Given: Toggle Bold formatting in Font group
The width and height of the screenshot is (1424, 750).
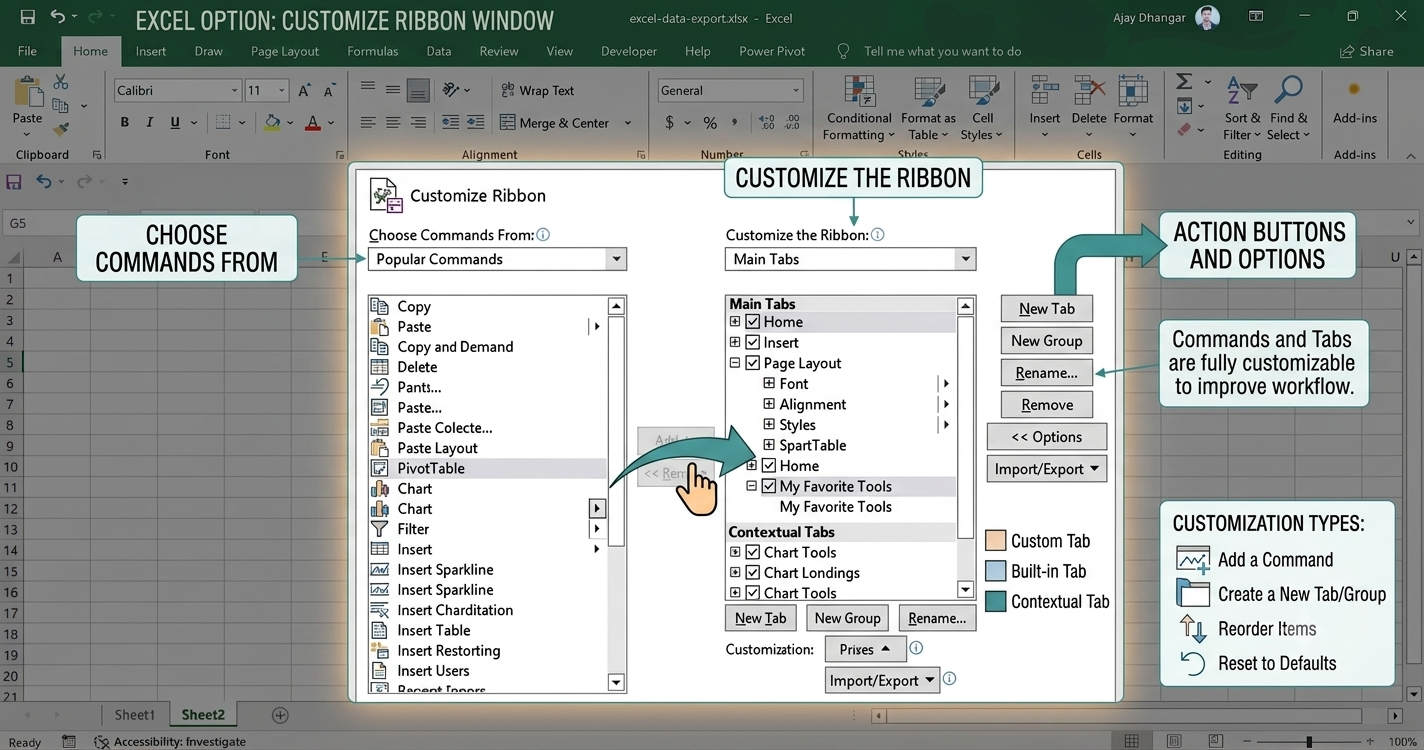Looking at the screenshot, I should (x=125, y=122).
